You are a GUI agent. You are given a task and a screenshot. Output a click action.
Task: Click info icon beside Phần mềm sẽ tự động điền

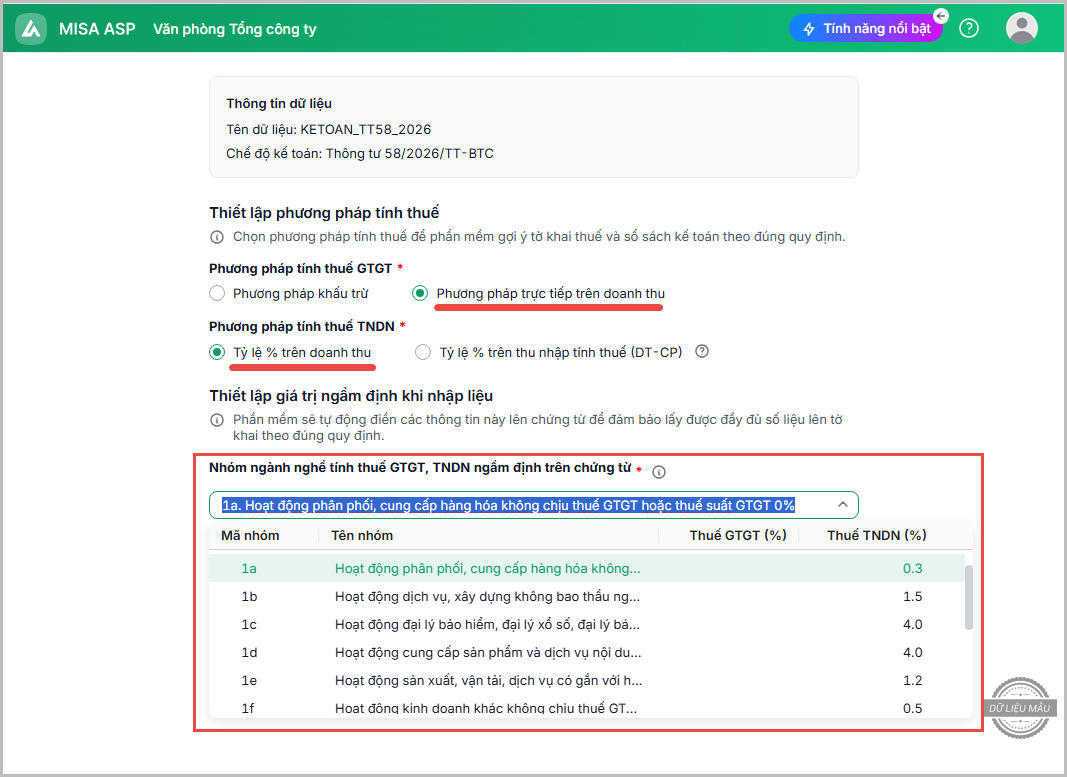pyautogui.click(x=216, y=420)
